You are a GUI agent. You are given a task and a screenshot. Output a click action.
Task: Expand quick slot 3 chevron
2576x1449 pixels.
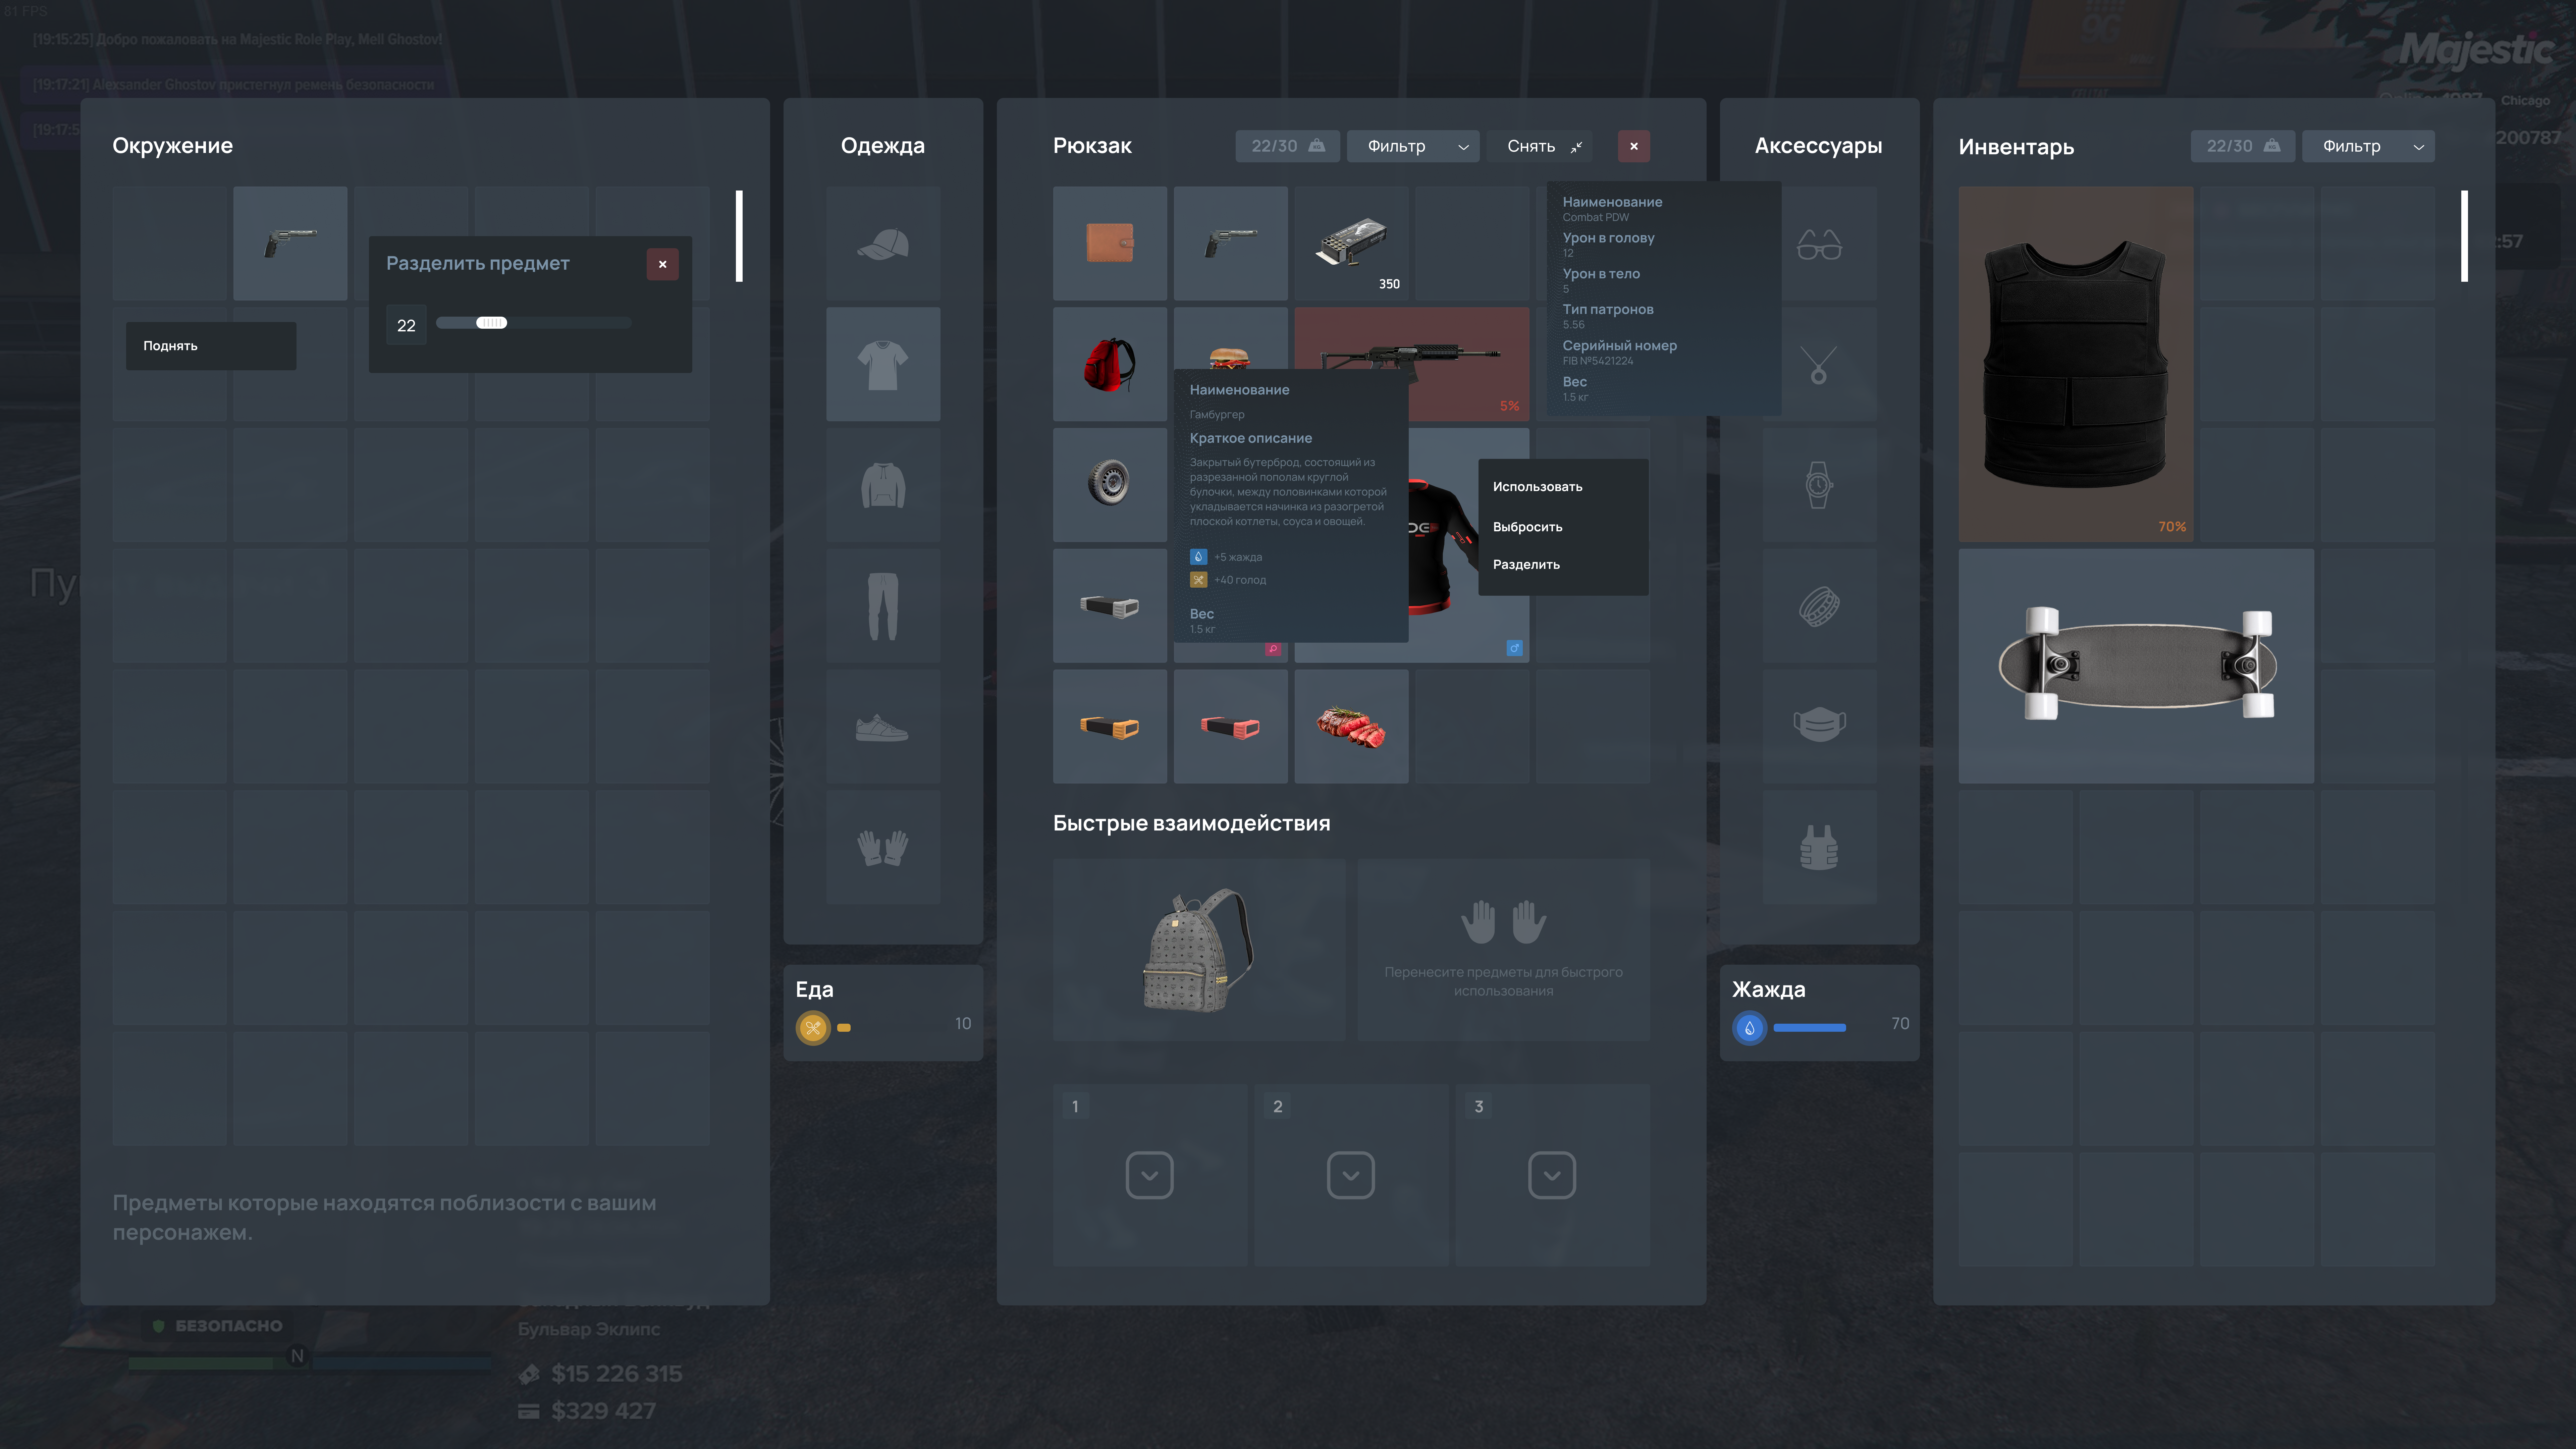point(1552,1175)
